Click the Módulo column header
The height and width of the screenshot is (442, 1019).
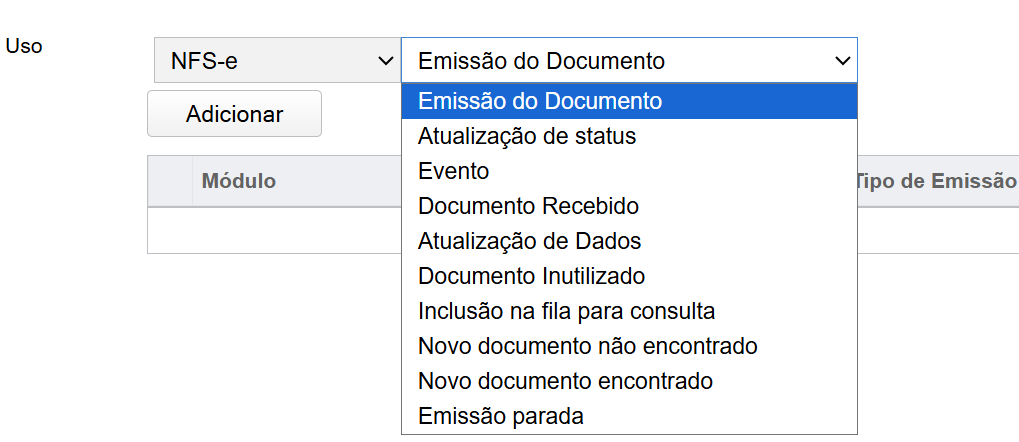(239, 181)
